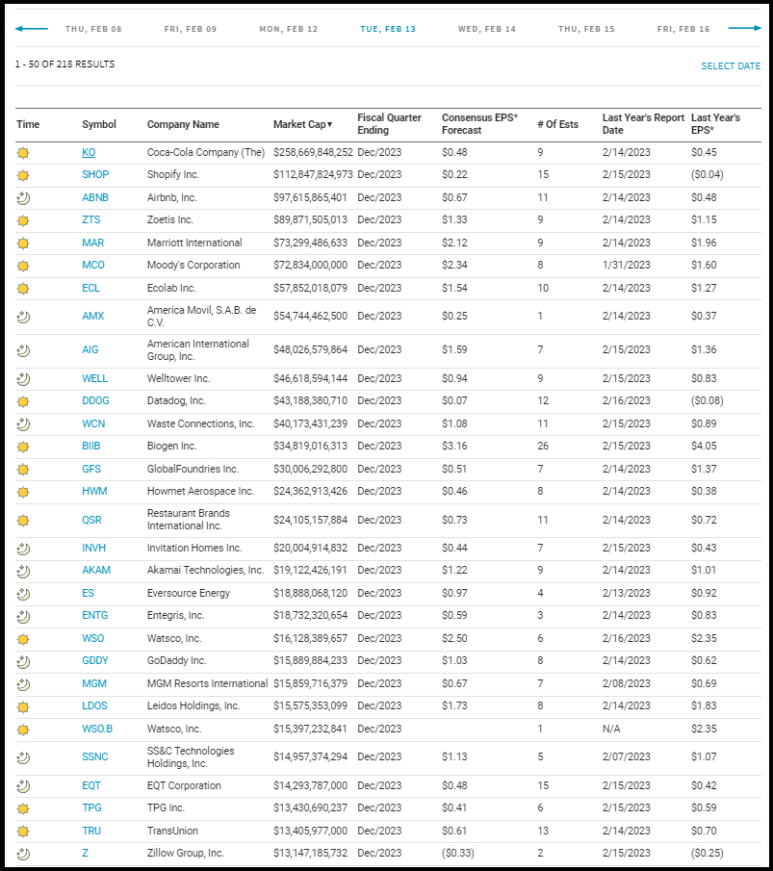Open the ENTG ticker link
Screen dimensions: 773x871
[95, 615]
